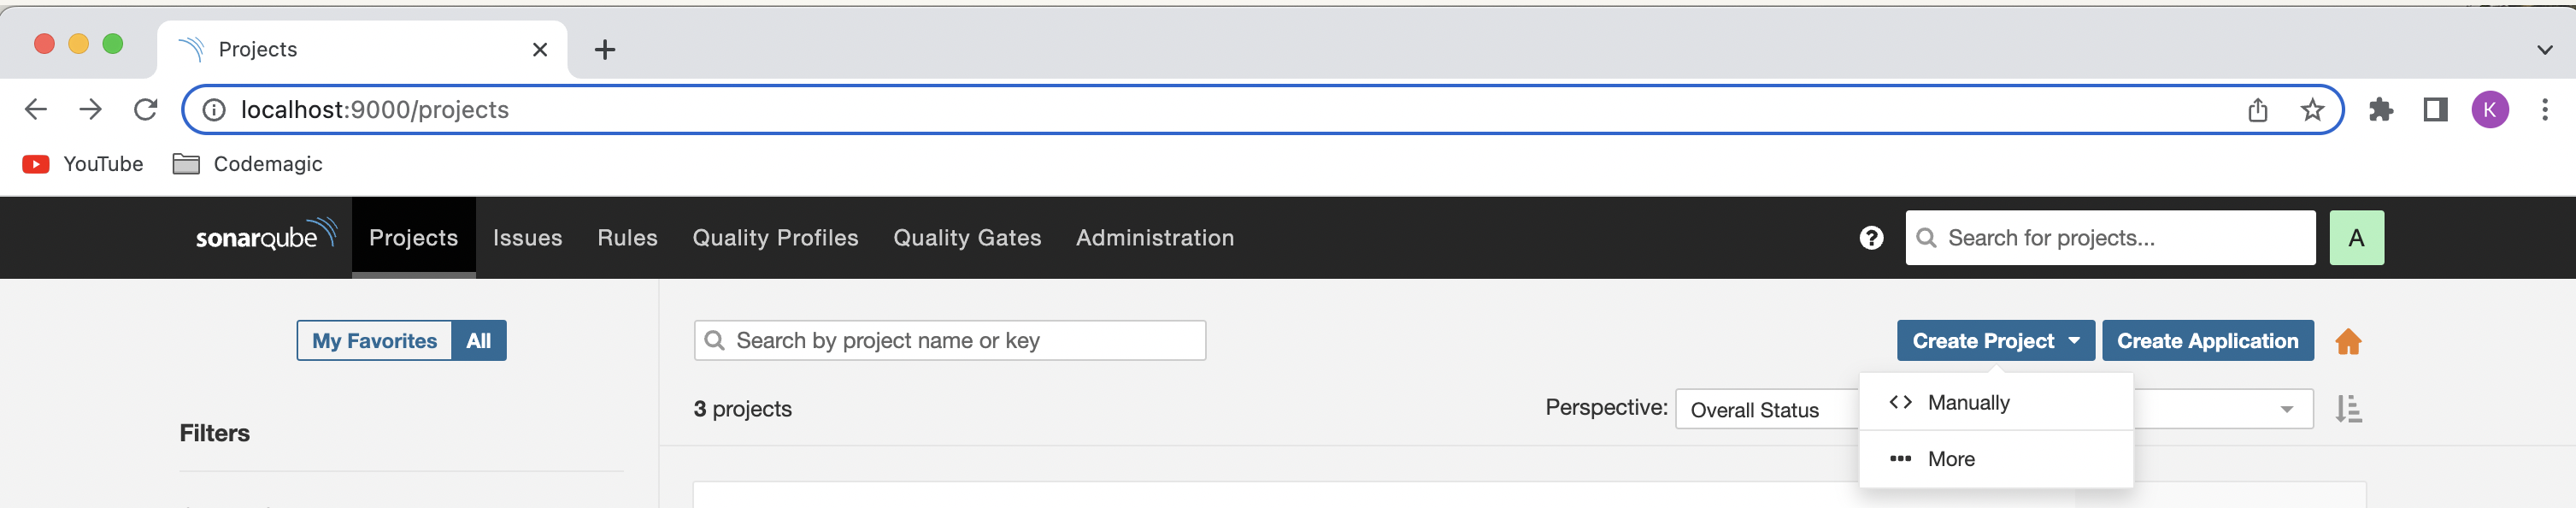Go to the Quality Gates tab

pyautogui.click(x=967, y=238)
